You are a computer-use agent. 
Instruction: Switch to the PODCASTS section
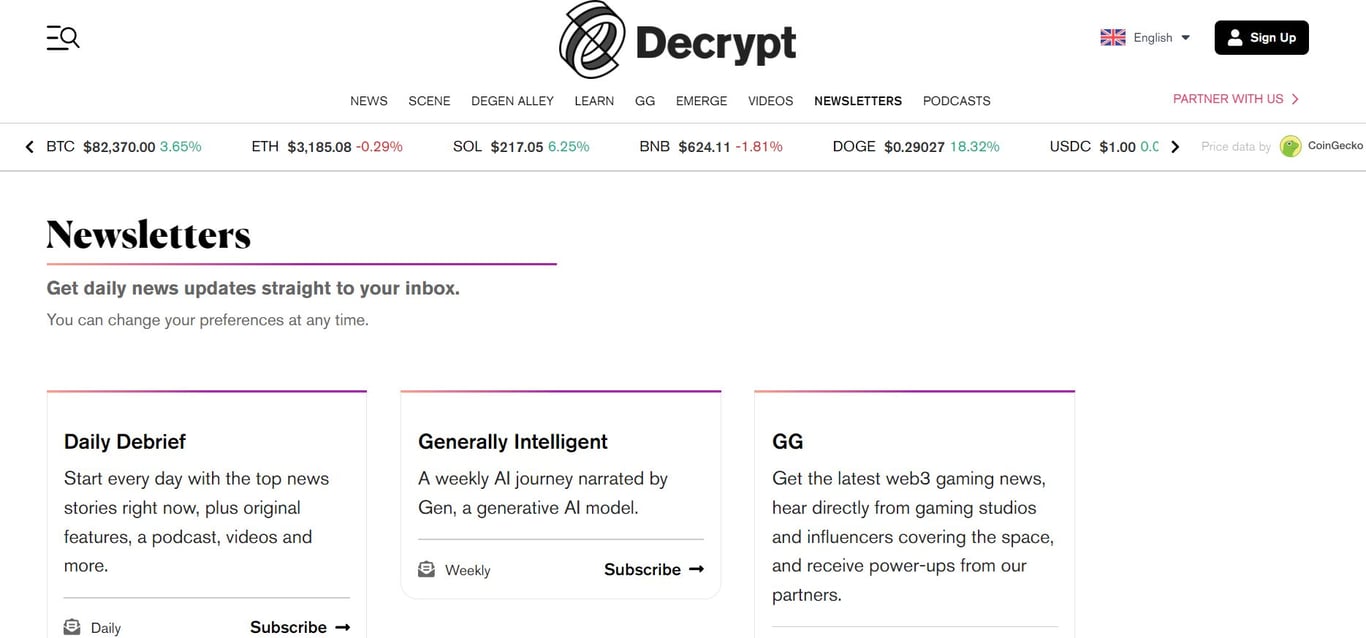(x=956, y=101)
